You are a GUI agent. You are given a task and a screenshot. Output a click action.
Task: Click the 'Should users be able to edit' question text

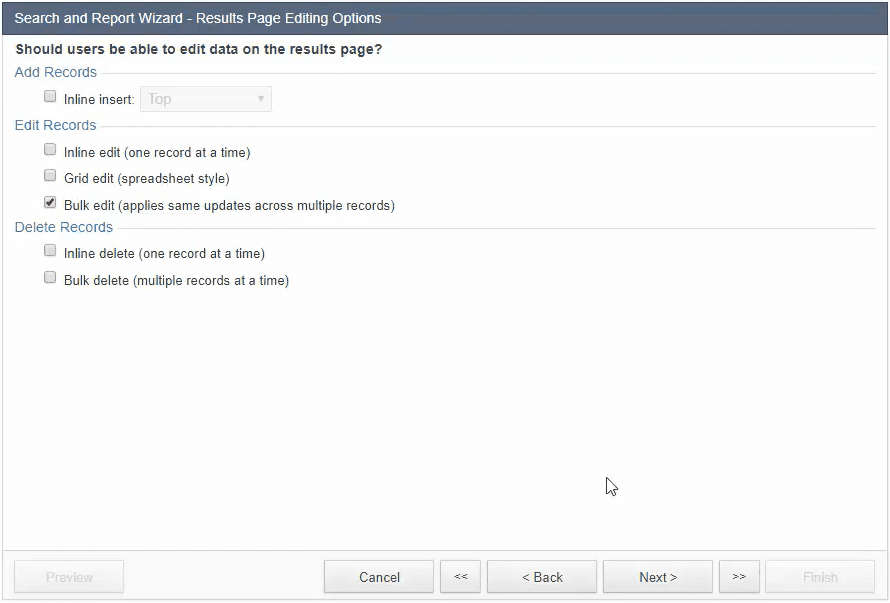click(x=199, y=49)
